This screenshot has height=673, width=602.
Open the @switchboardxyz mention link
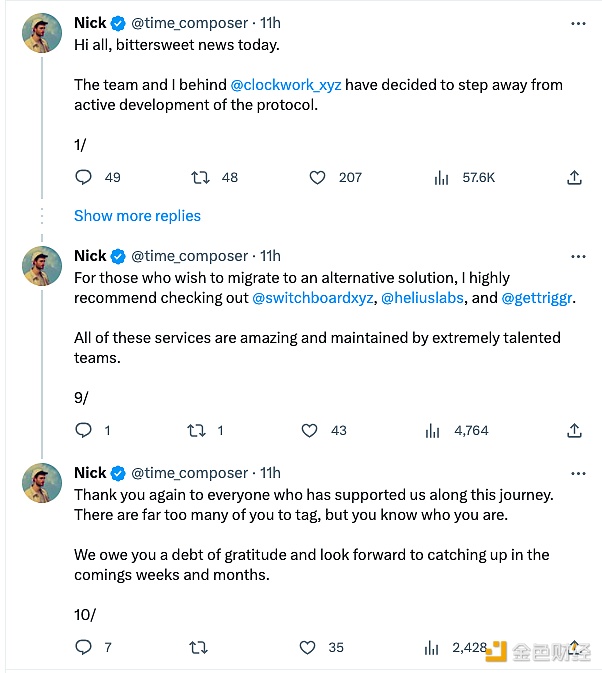[x=313, y=298]
